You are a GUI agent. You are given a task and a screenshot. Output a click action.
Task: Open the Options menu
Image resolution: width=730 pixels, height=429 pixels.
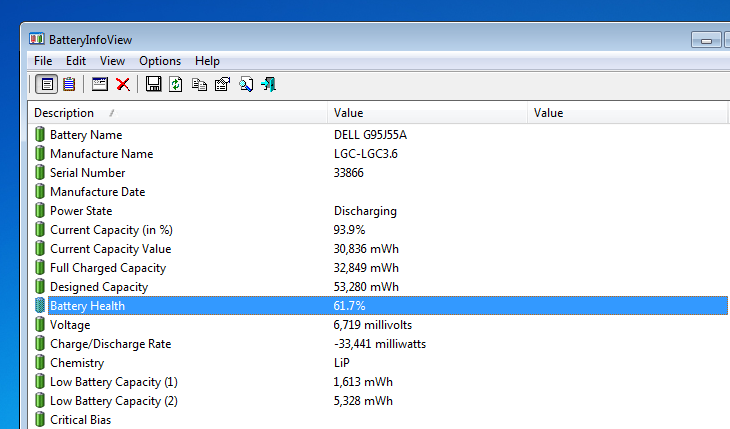click(x=160, y=61)
